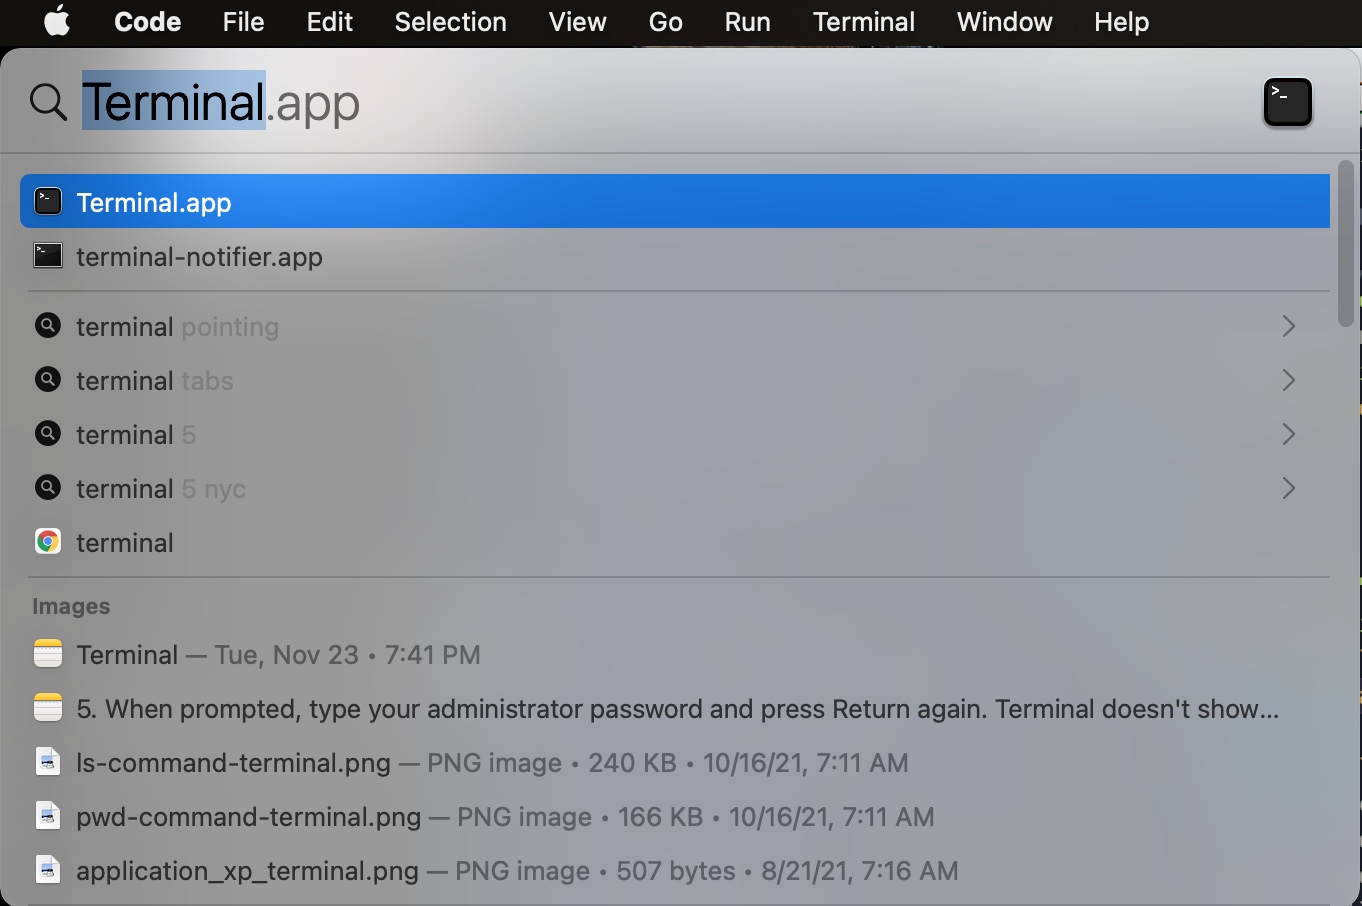Select the Terminal.app search result
Image resolution: width=1362 pixels, height=906 pixels.
point(400,201)
